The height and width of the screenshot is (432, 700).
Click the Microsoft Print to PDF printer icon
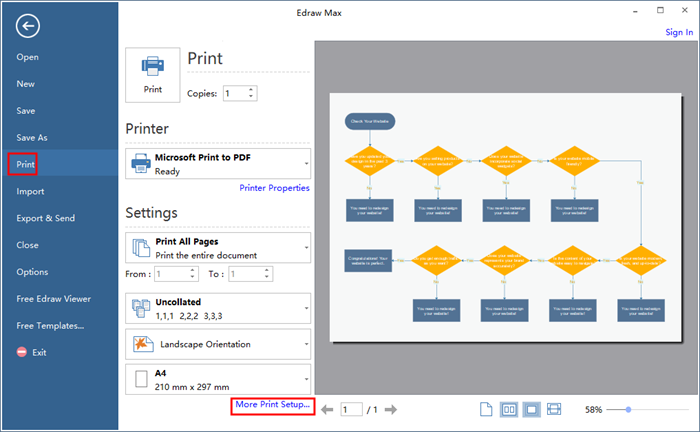(141, 163)
